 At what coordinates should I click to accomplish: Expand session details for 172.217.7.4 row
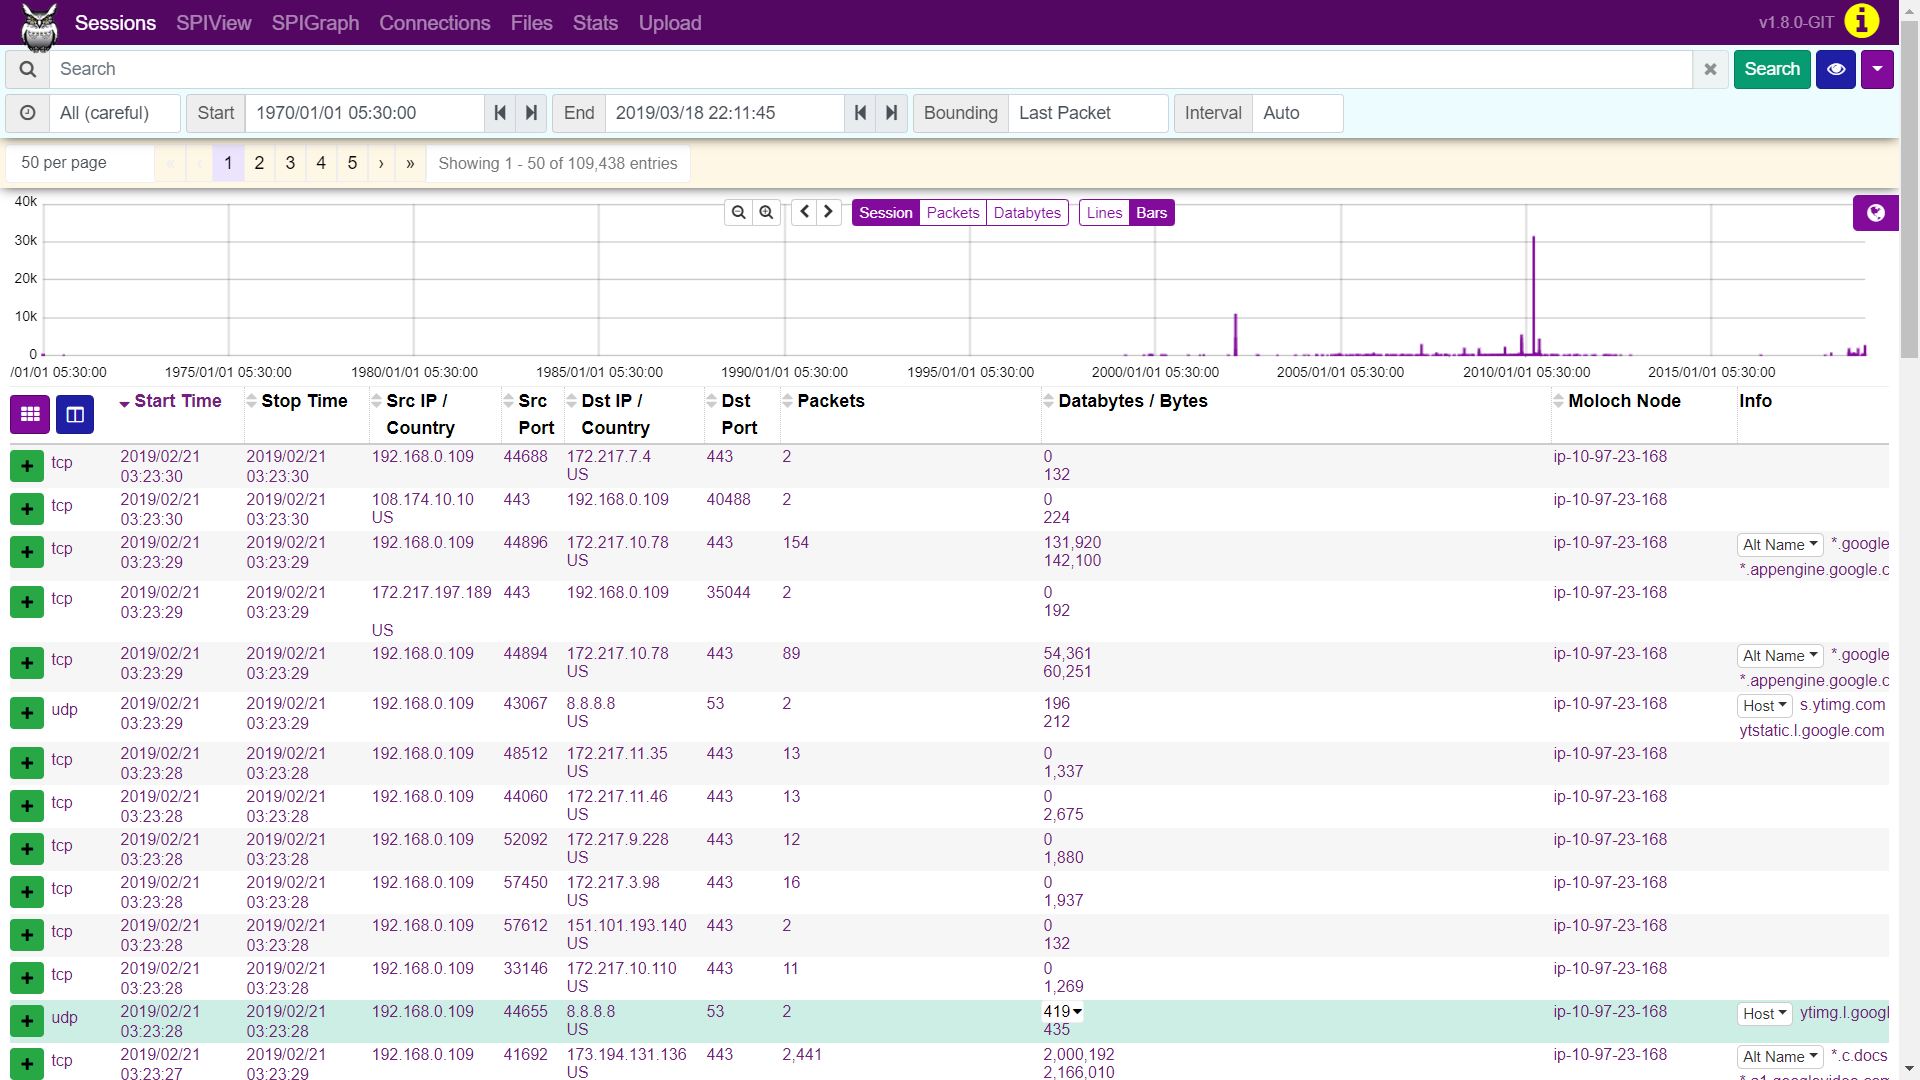point(27,465)
